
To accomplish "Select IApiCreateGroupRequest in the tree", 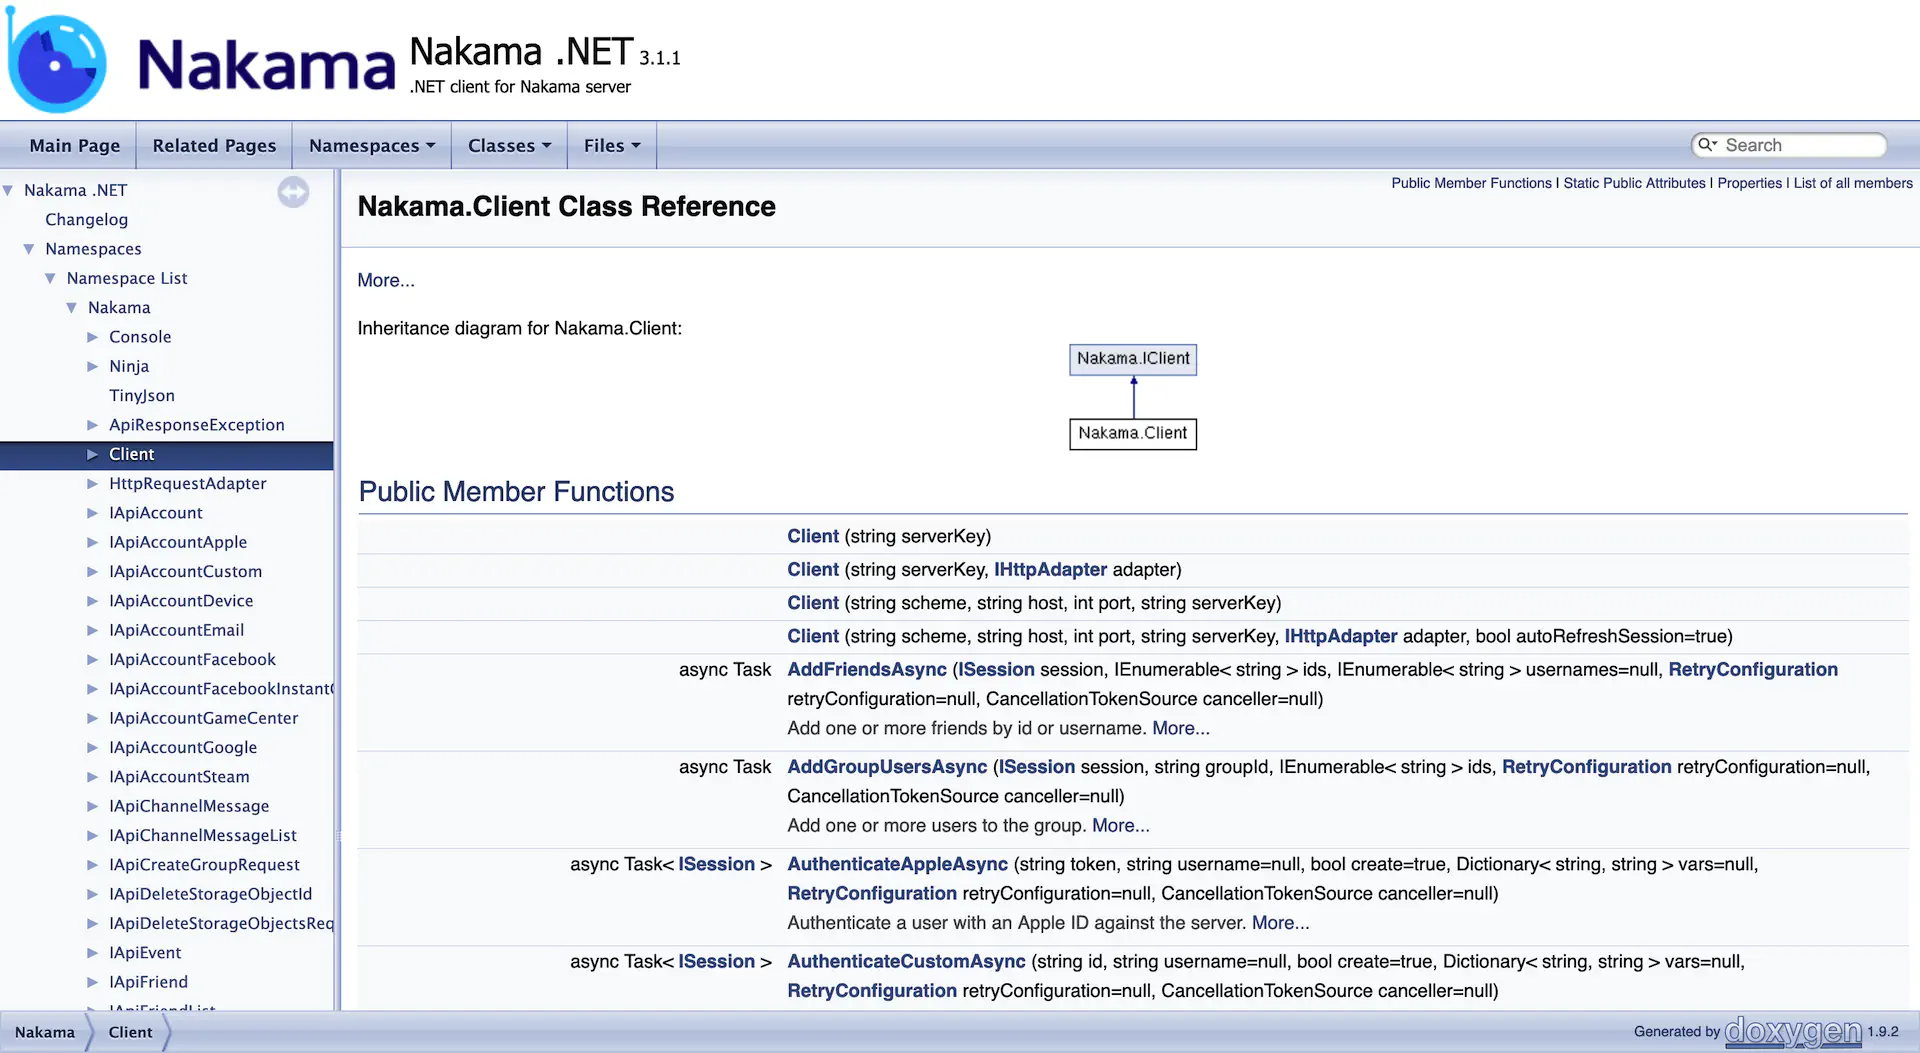I will tap(204, 865).
